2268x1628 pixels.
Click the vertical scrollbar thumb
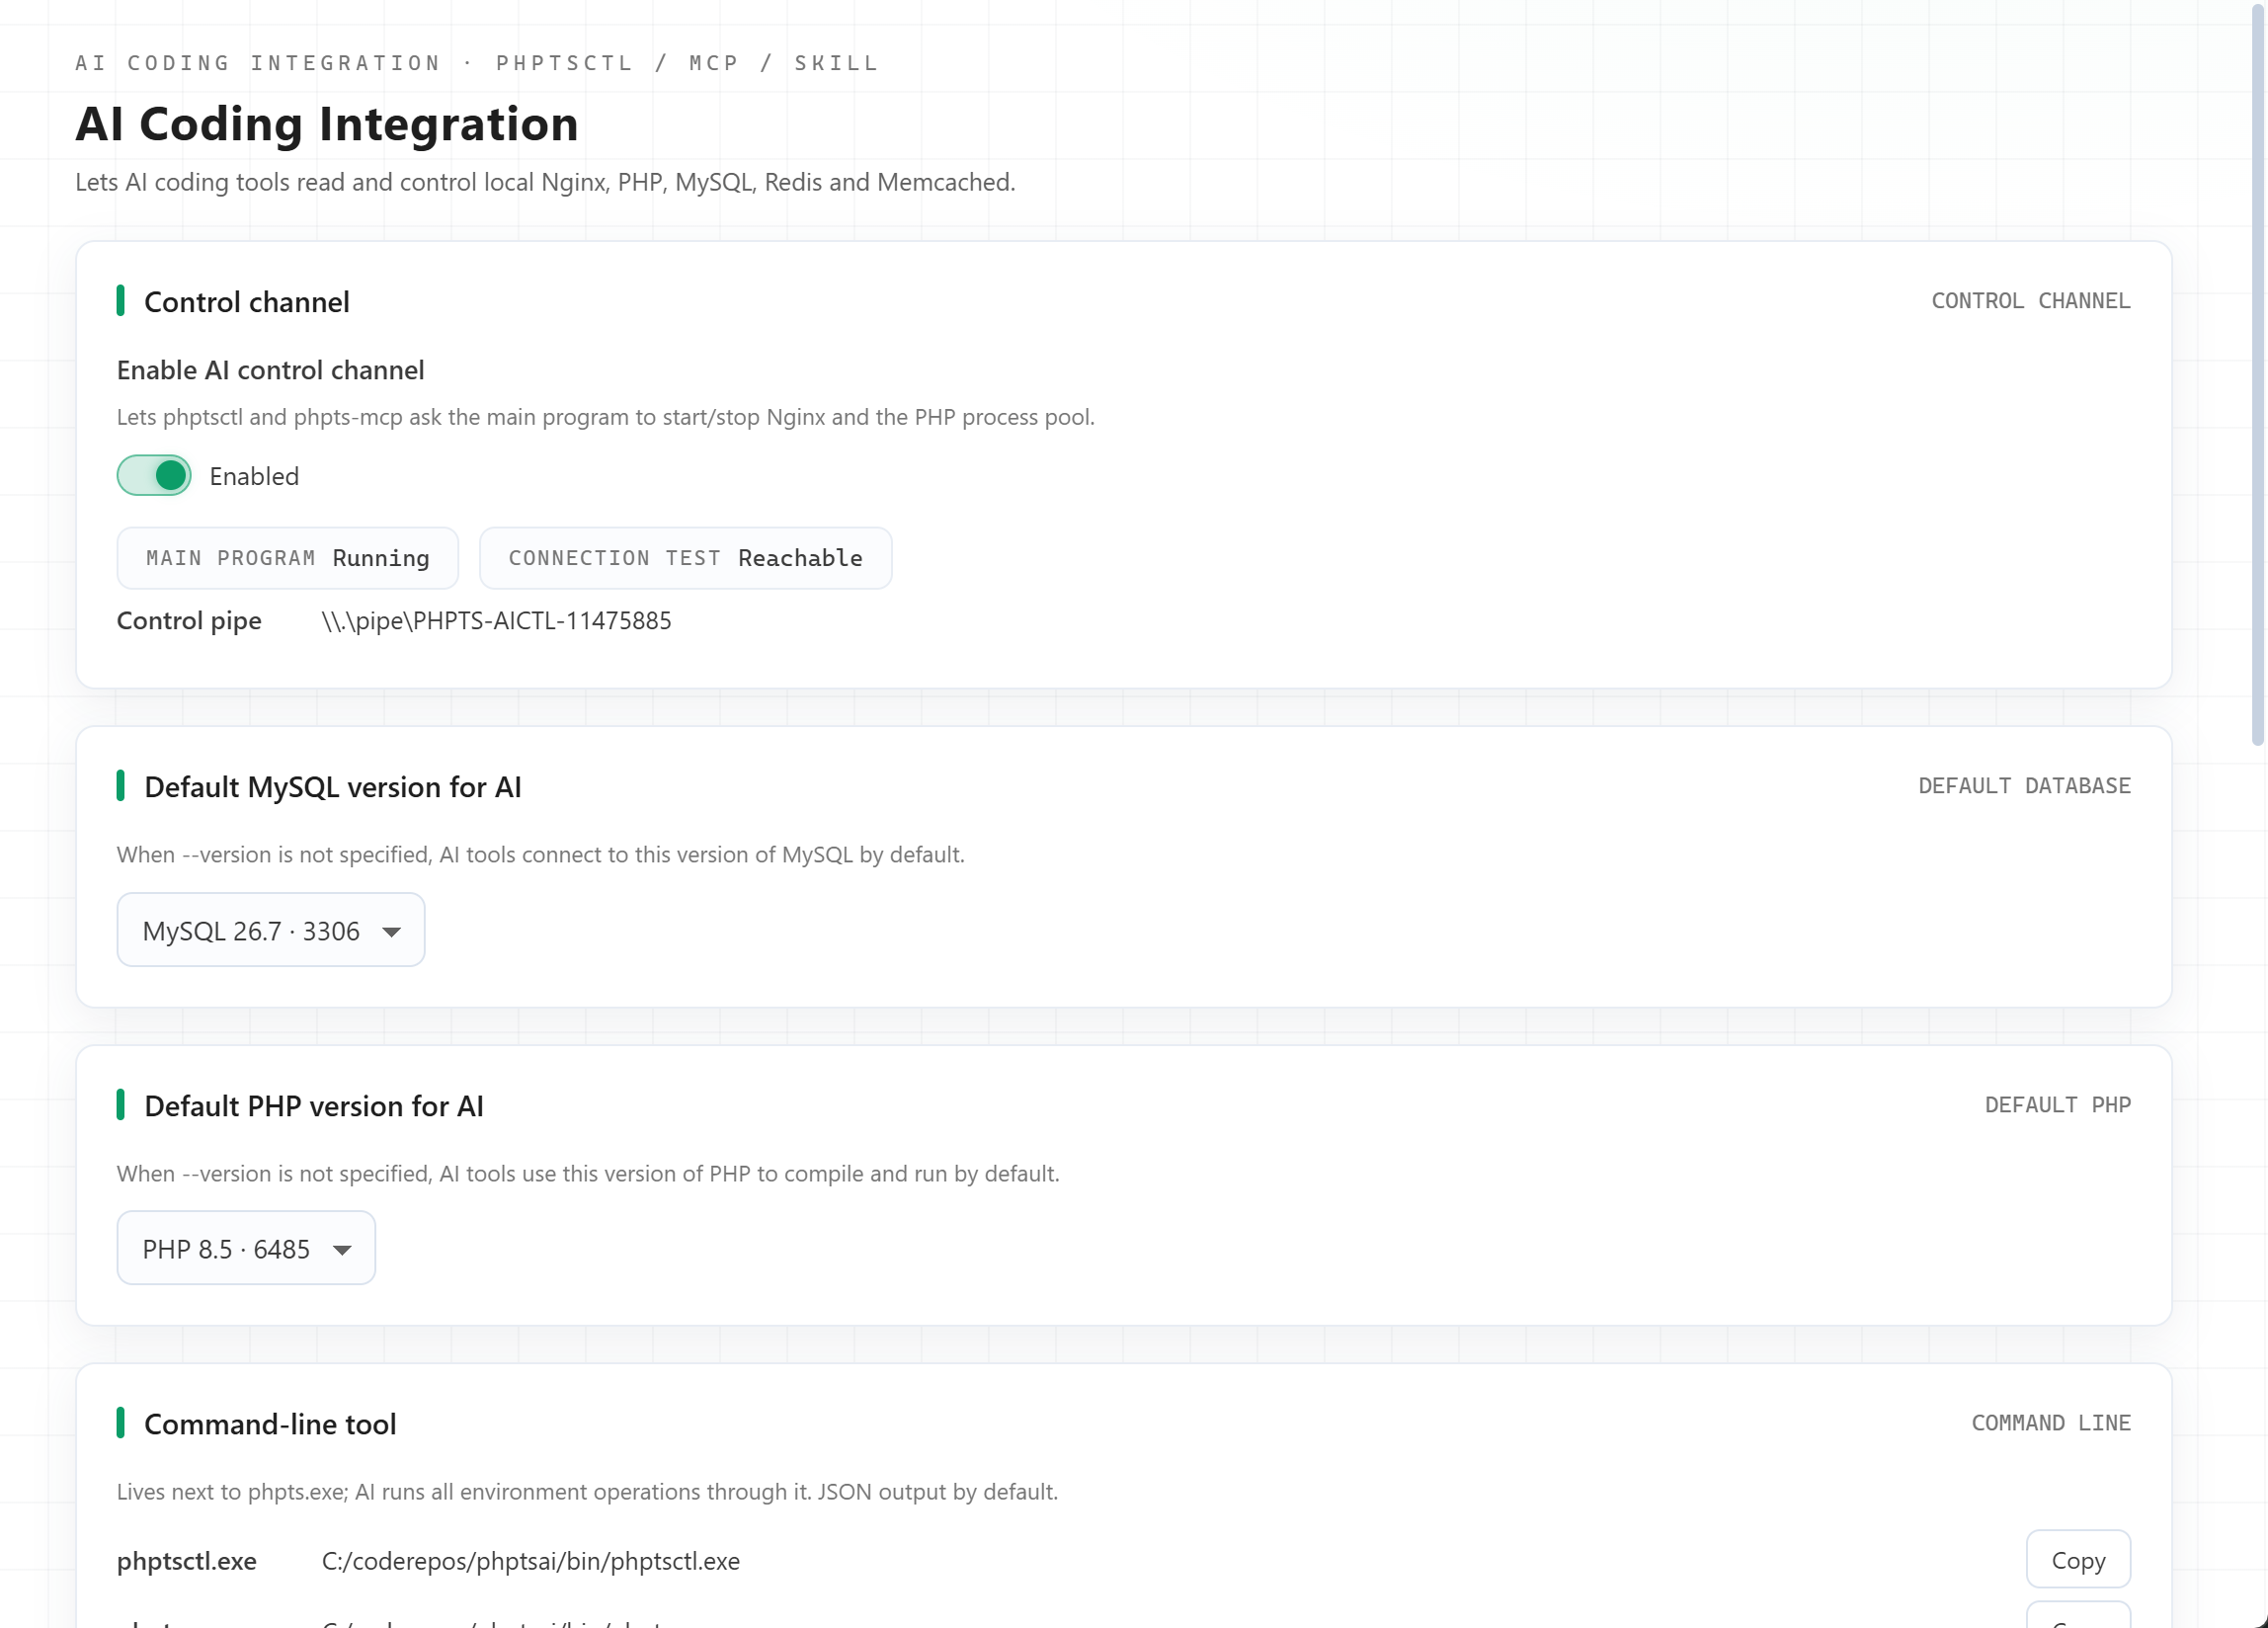point(2257,375)
